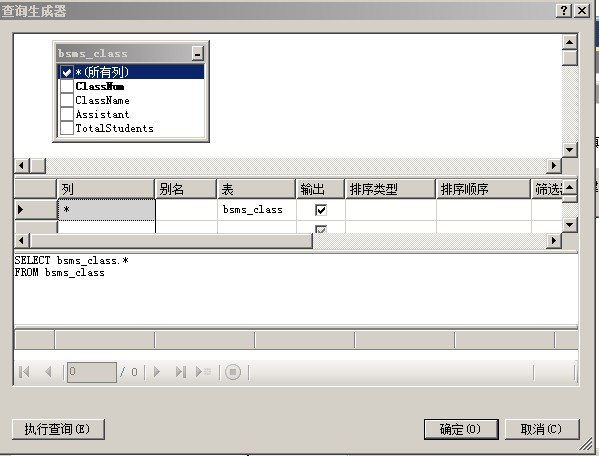Select the 输出 column header
This screenshot has width=599, height=456.
(x=321, y=189)
